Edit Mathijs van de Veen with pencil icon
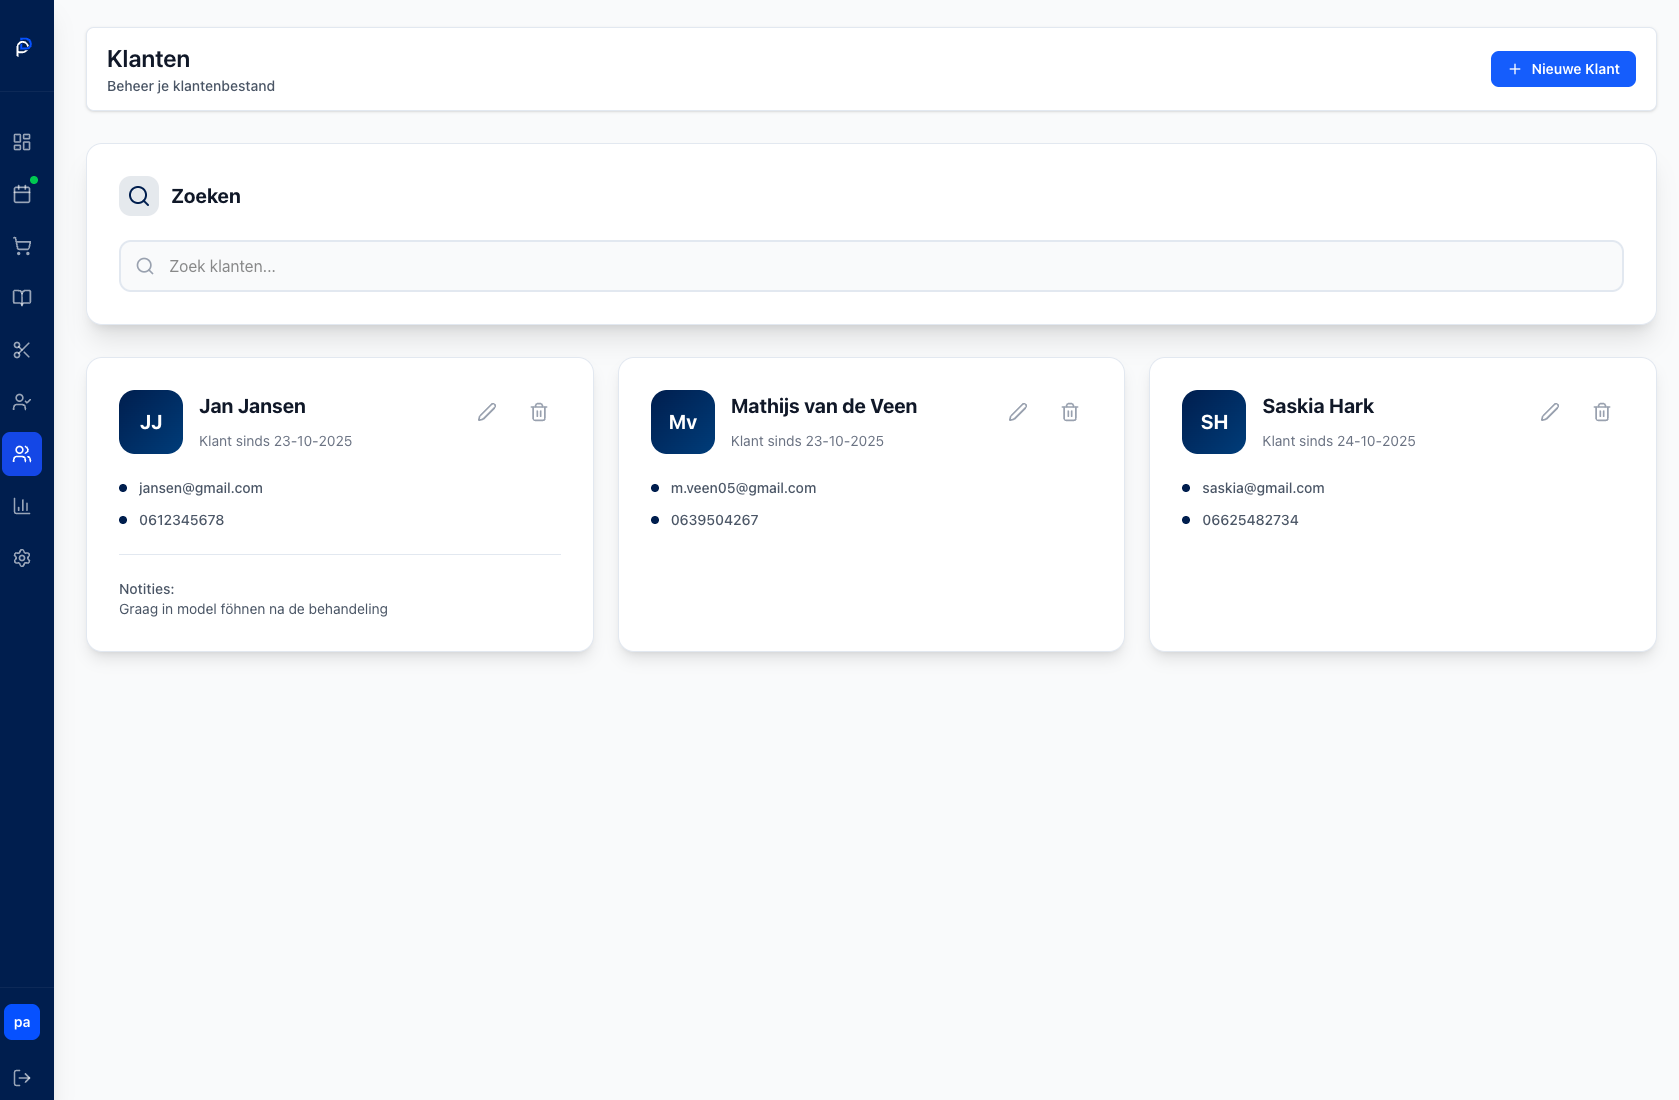This screenshot has height=1100, width=1679. (1018, 412)
